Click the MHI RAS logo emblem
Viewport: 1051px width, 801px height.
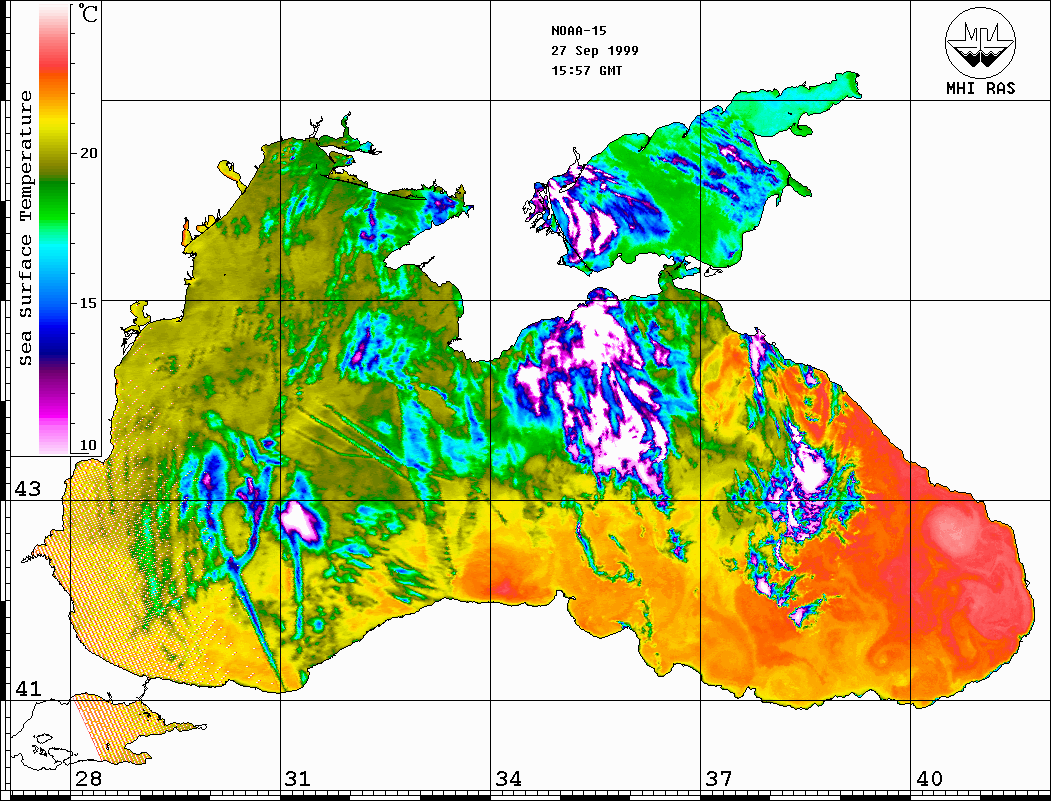pos(981,42)
